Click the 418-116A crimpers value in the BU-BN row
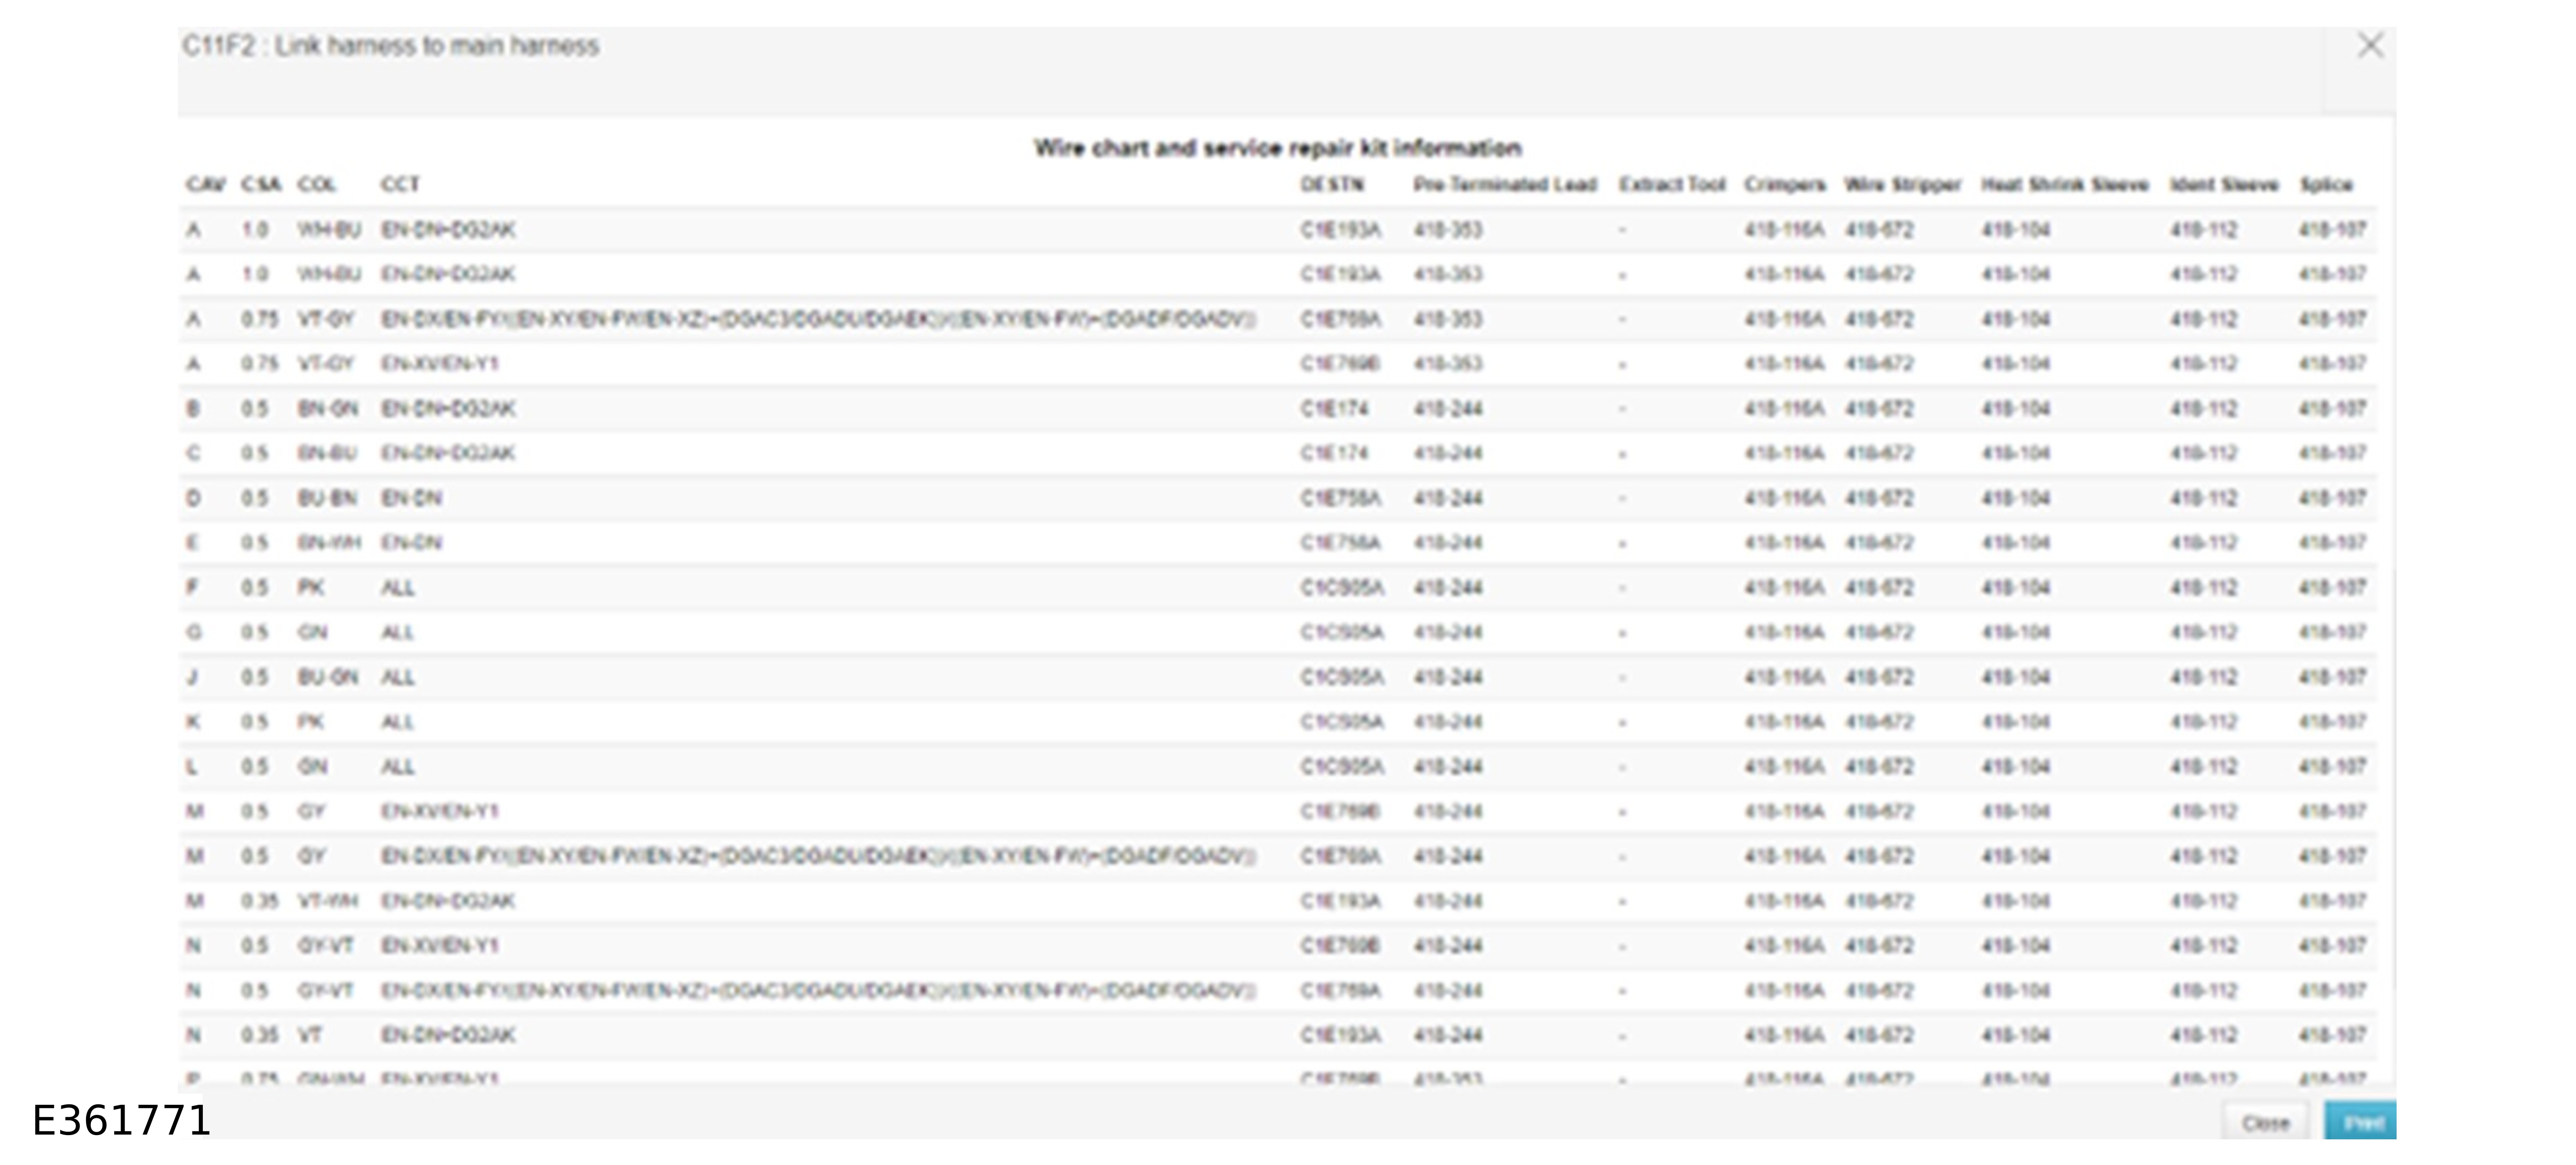The width and height of the screenshot is (2576, 1165). pyautogui.click(x=1785, y=498)
